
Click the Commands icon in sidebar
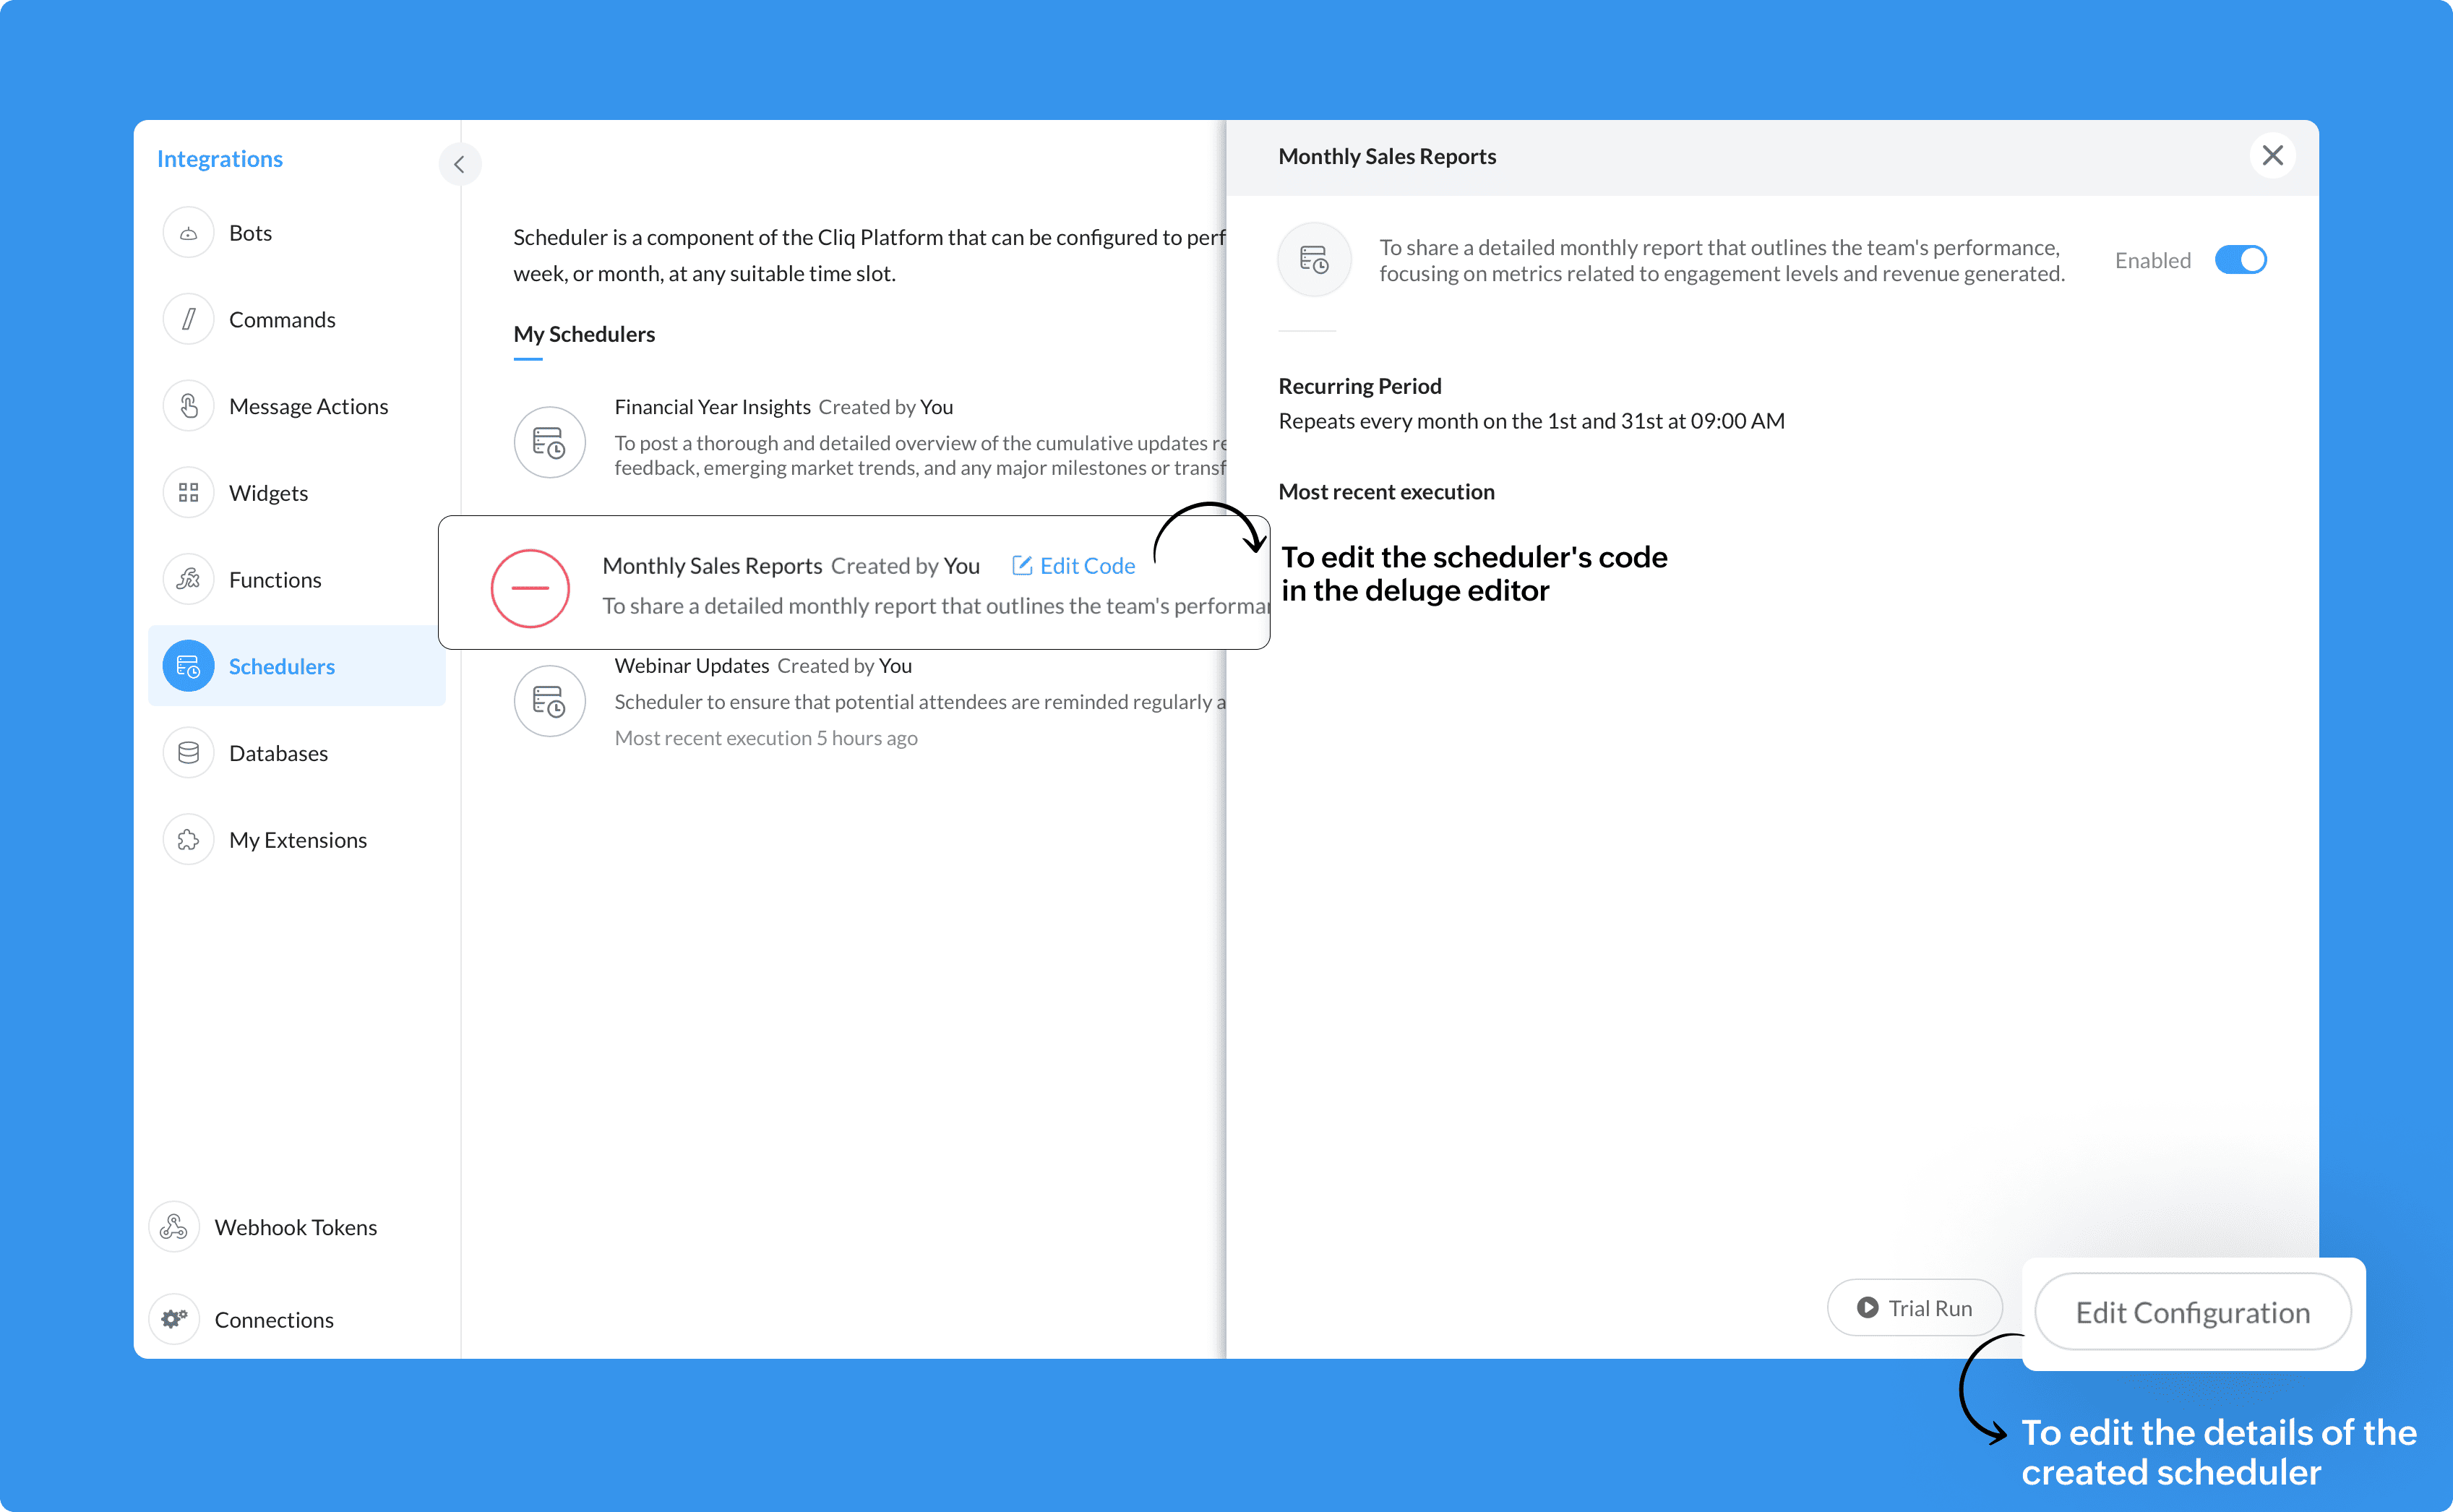point(189,319)
